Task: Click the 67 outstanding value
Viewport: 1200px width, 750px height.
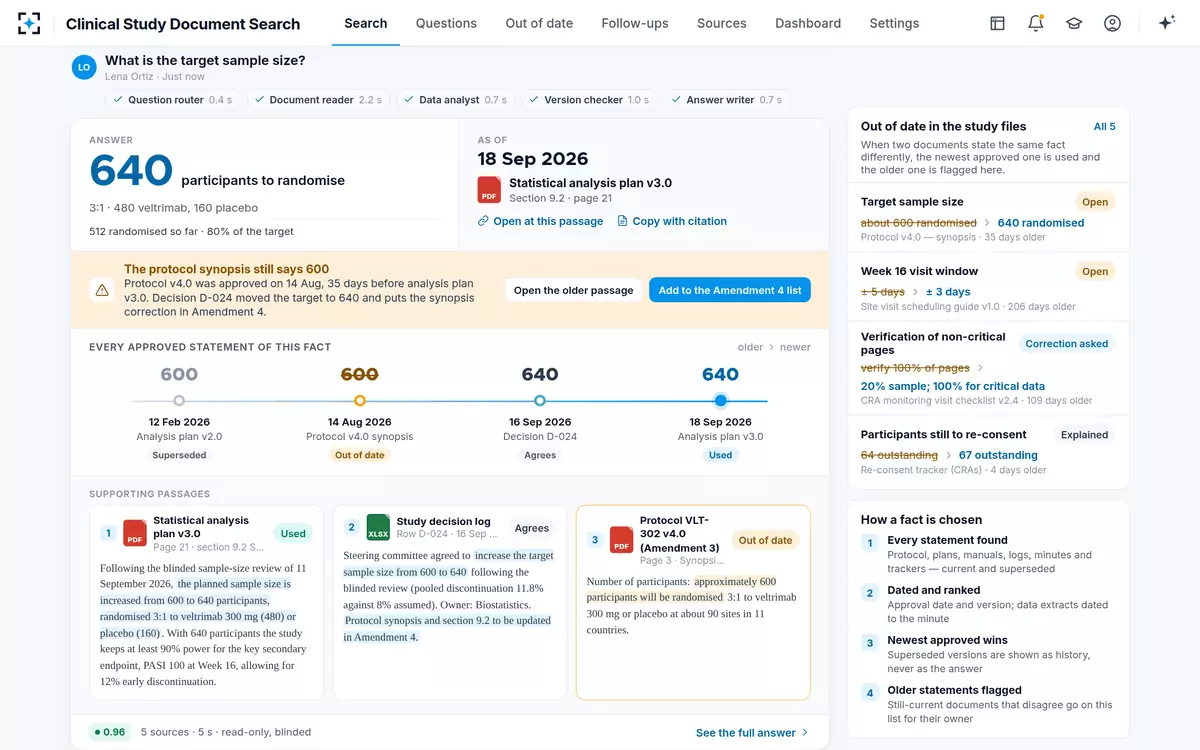Action: tap(998, 455)
